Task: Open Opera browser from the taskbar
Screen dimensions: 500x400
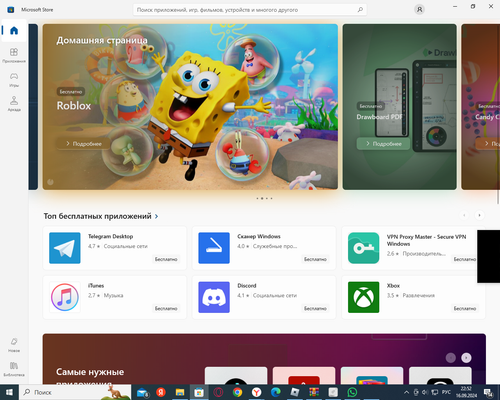Action: [x=218, y=392]
